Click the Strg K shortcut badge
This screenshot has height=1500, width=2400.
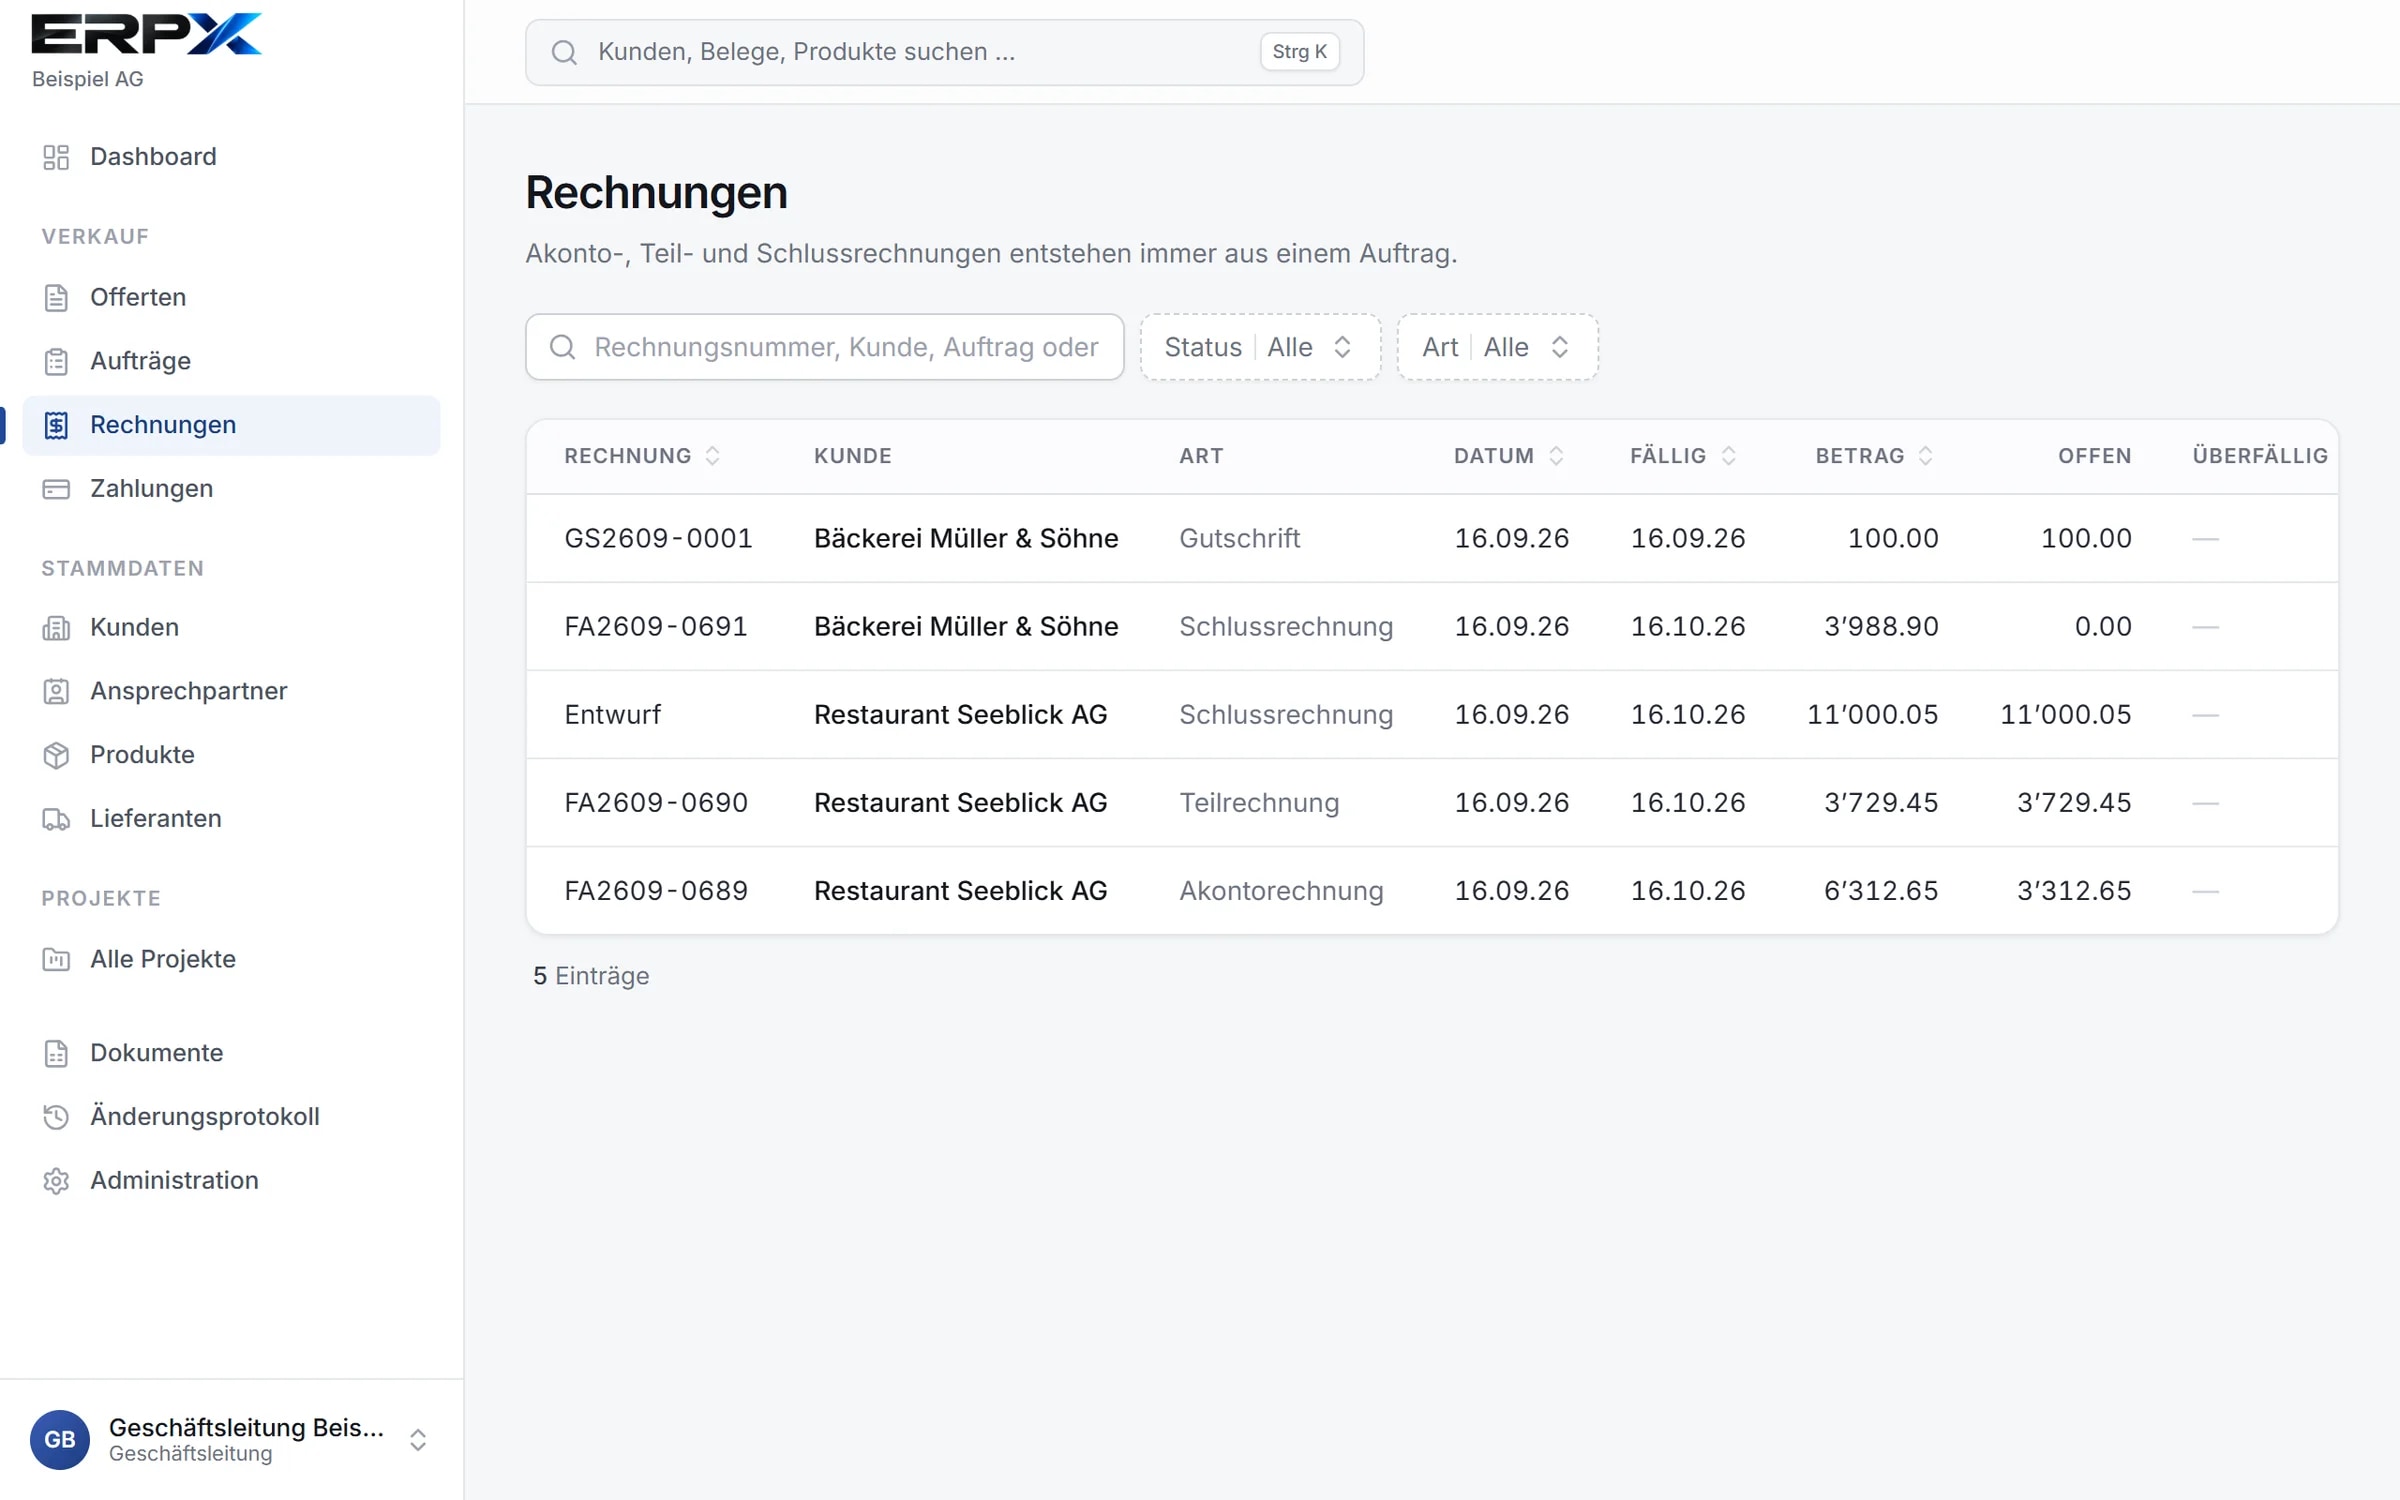1299,52
